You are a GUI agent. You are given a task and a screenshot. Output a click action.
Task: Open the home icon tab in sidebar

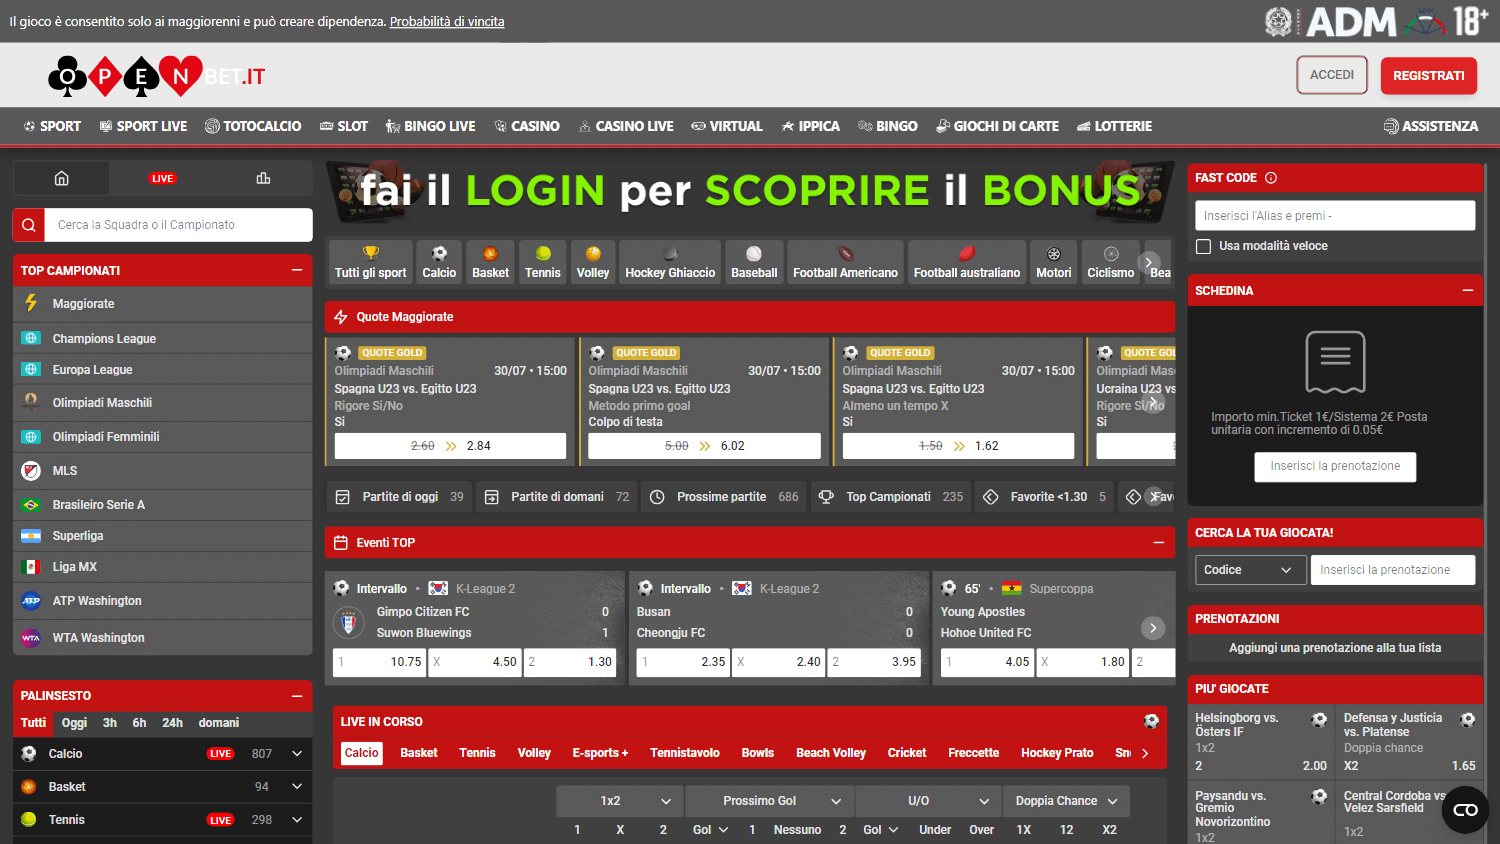click(x=61, y=178)
